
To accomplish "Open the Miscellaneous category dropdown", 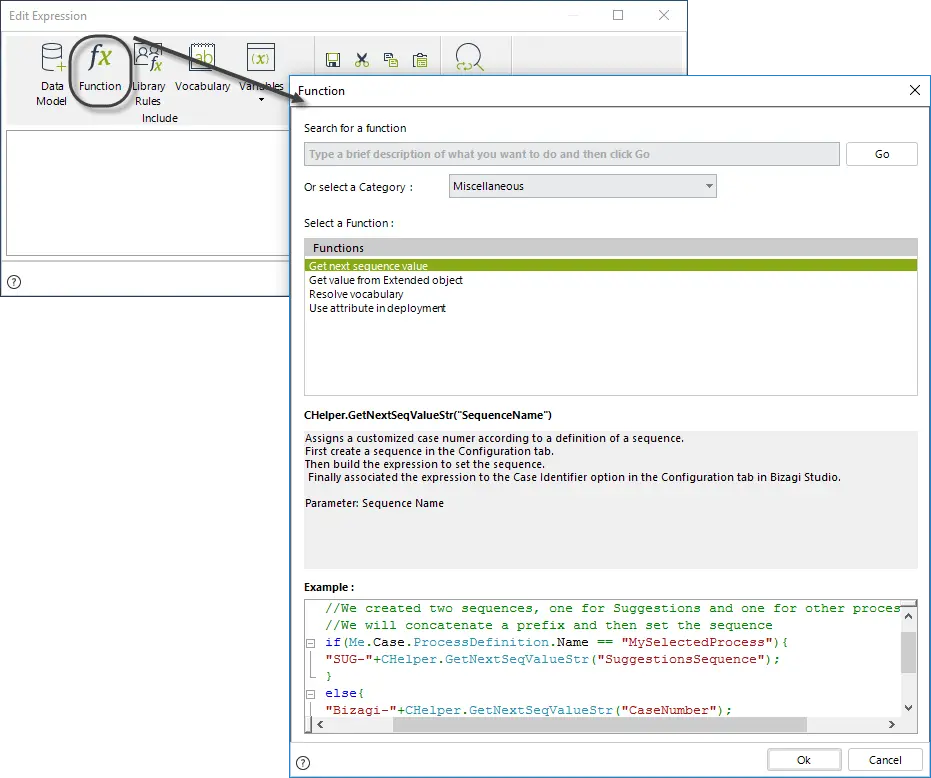I will tap(582, 186).
